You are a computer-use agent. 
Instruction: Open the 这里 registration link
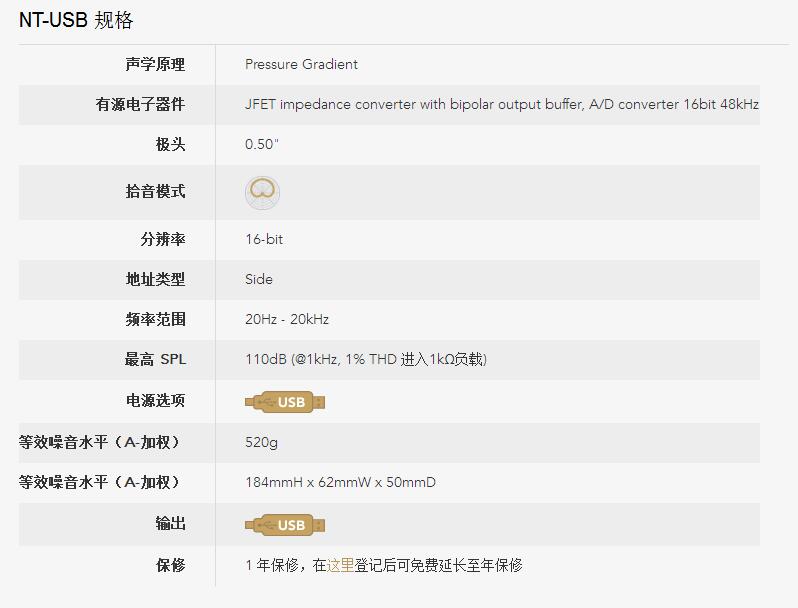pos(340,565)
